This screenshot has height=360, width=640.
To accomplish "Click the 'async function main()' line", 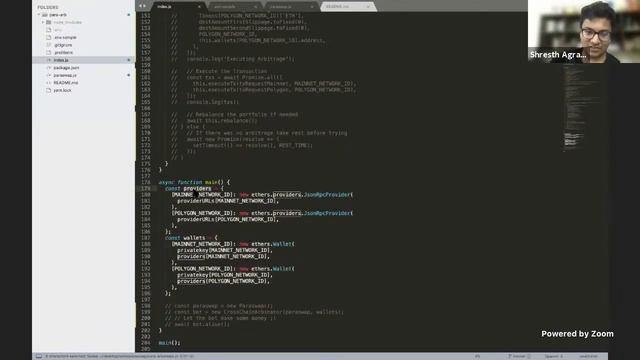I will [x=194, y=182].
